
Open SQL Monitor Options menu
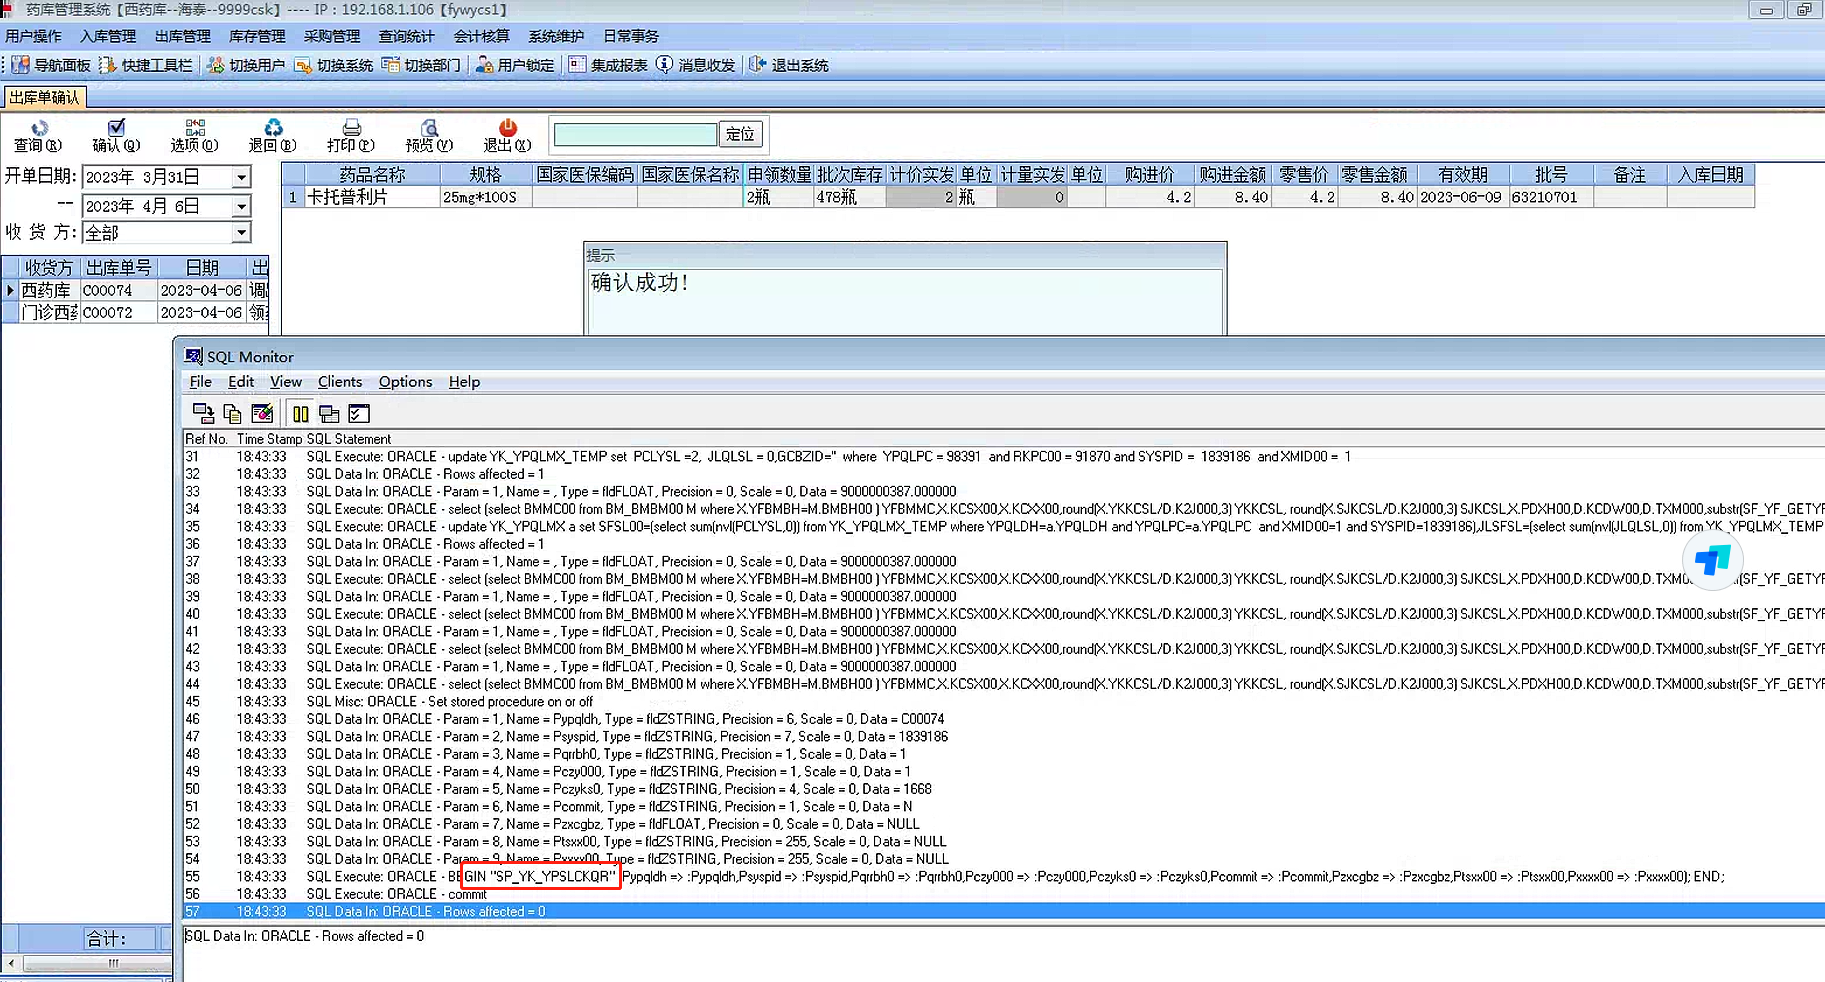click(405, 382)
